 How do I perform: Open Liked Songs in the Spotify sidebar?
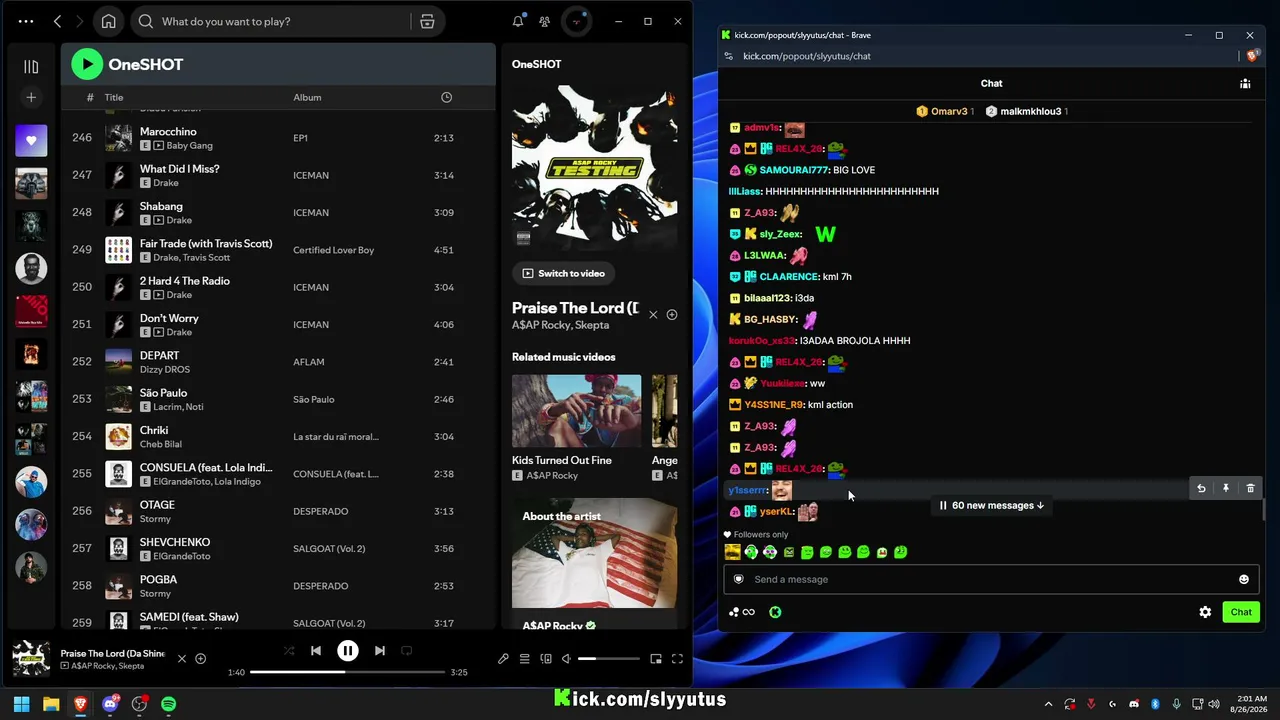tap(31, 141)
